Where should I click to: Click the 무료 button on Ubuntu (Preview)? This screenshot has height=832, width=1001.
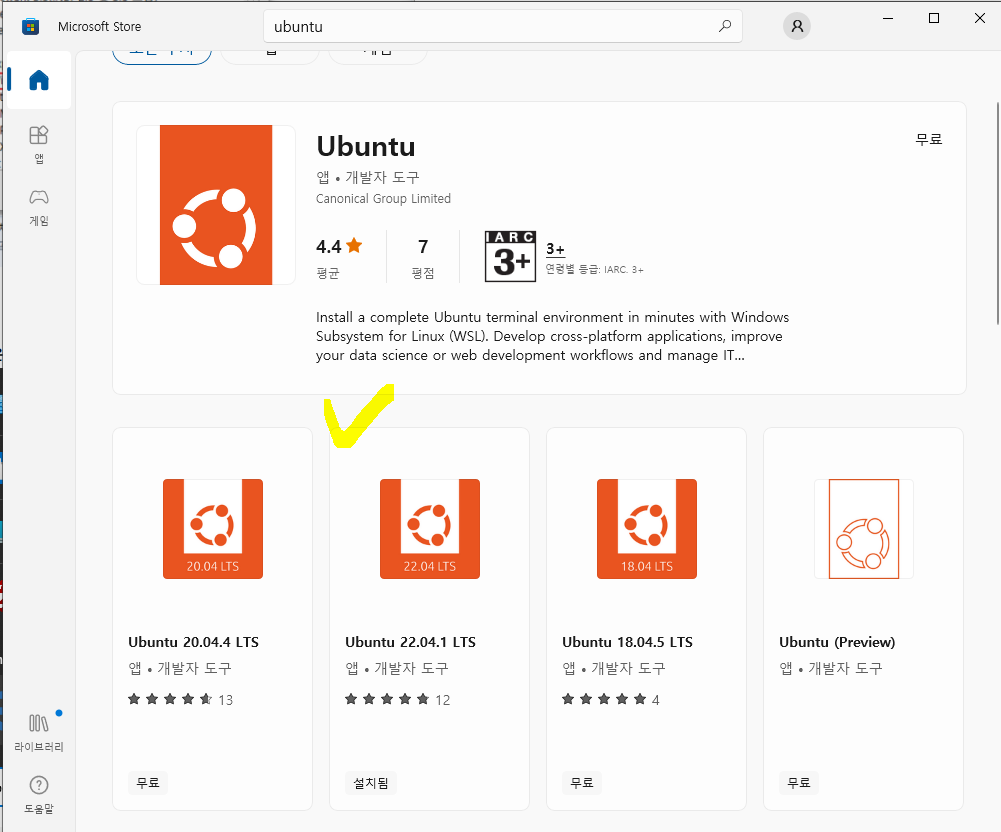click(799, 783)
